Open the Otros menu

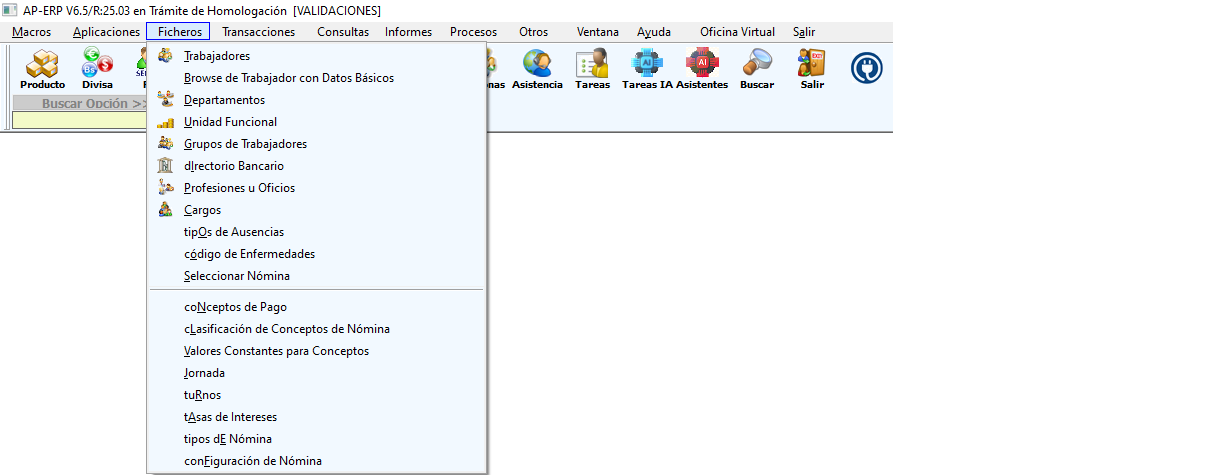(533, 32)
